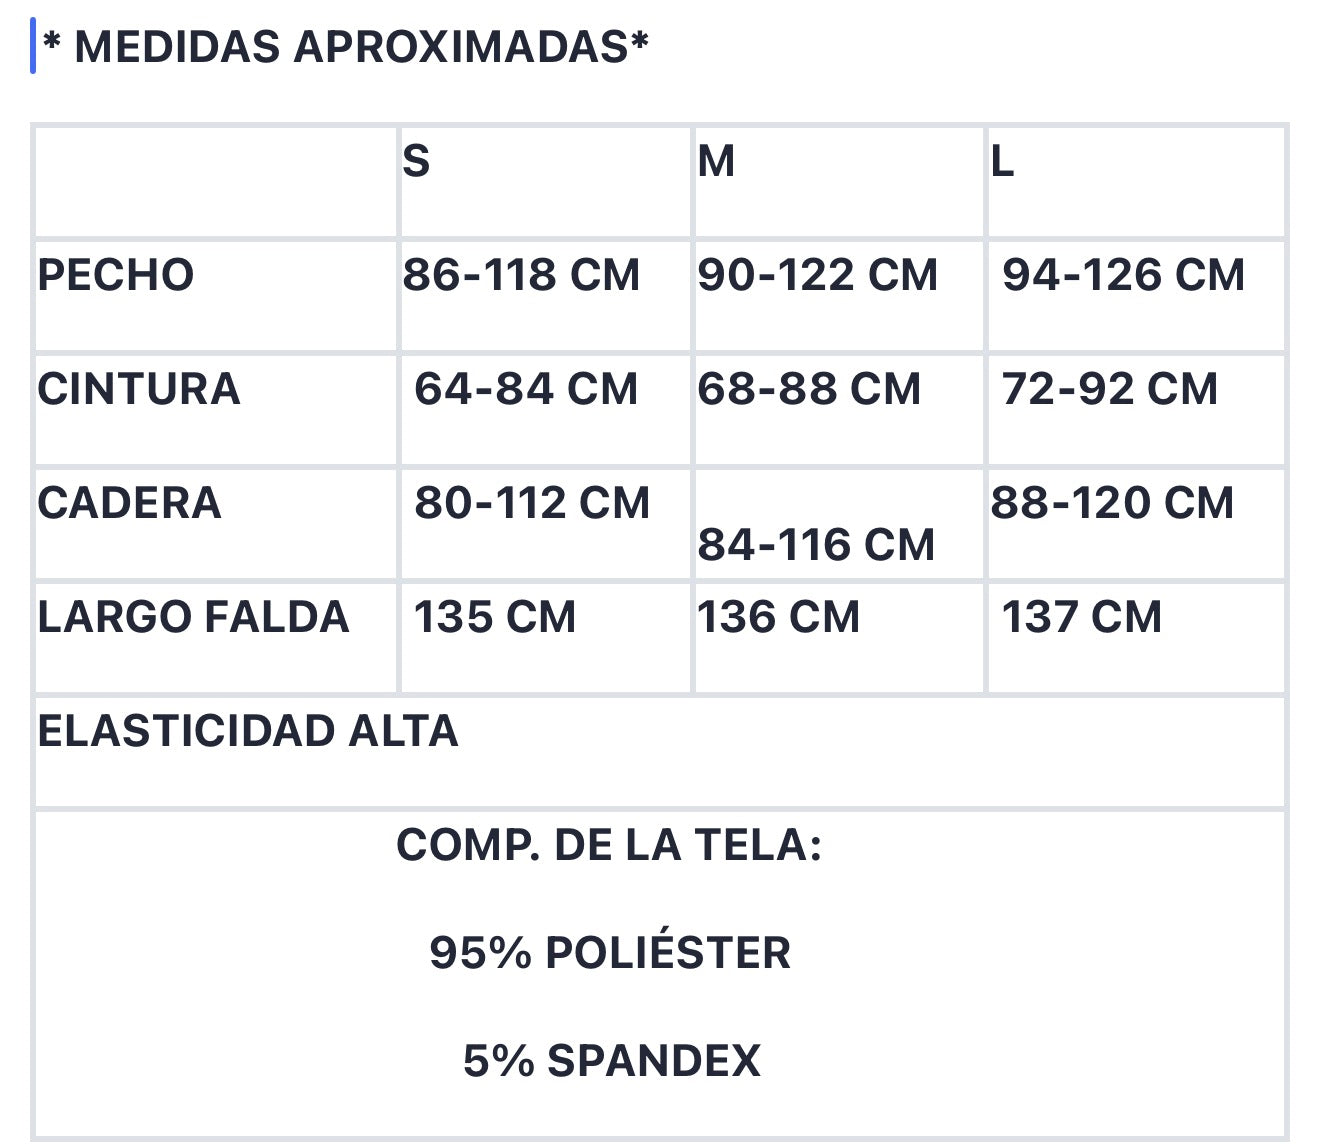Click the CADERA row label
The image size is (1320, 1147).
pos(129,503)
